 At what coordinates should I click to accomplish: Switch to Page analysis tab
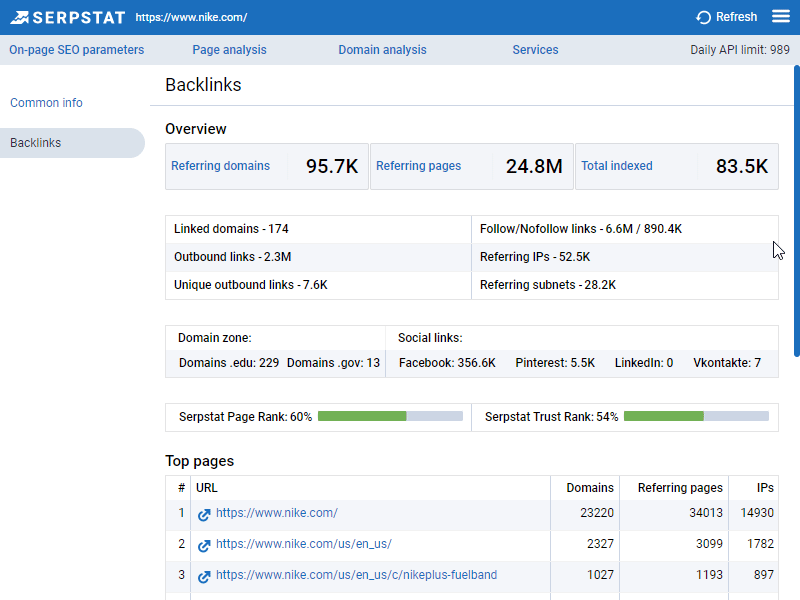[x=229, y=50]
